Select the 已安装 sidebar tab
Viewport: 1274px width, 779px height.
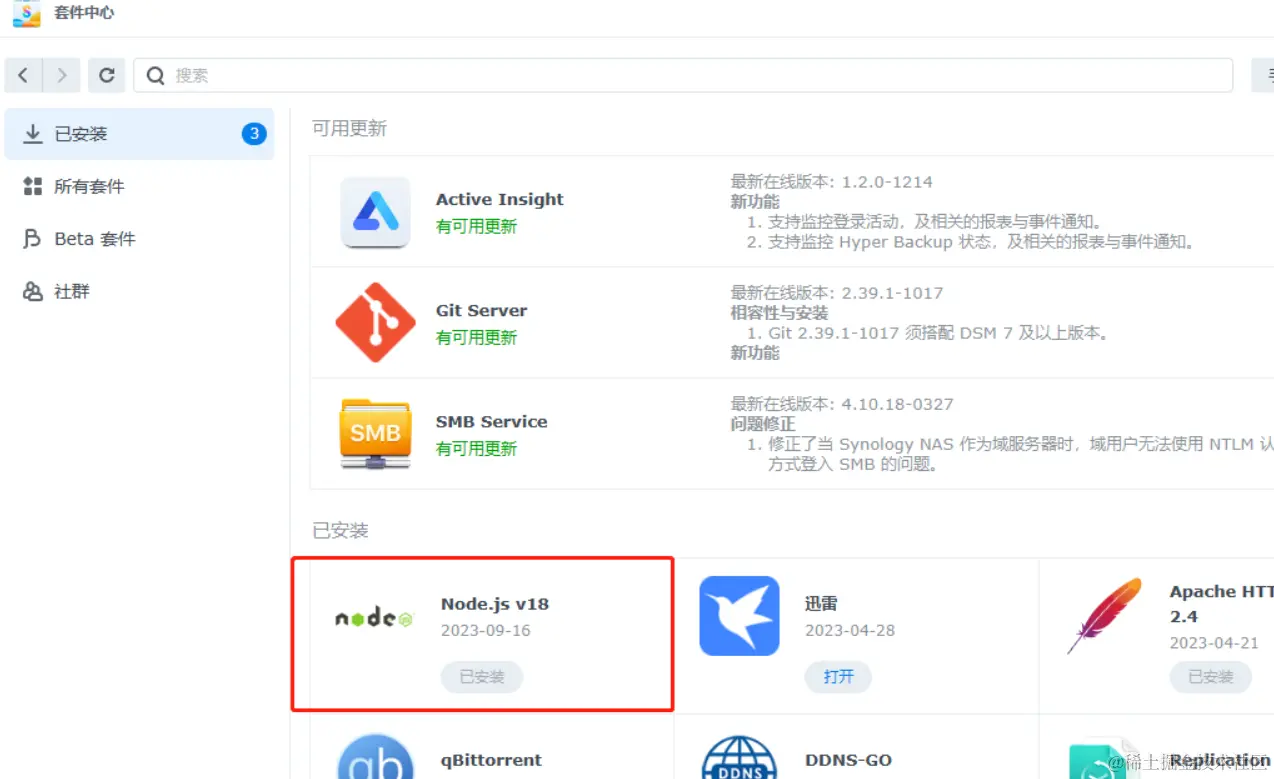point(139,134)
